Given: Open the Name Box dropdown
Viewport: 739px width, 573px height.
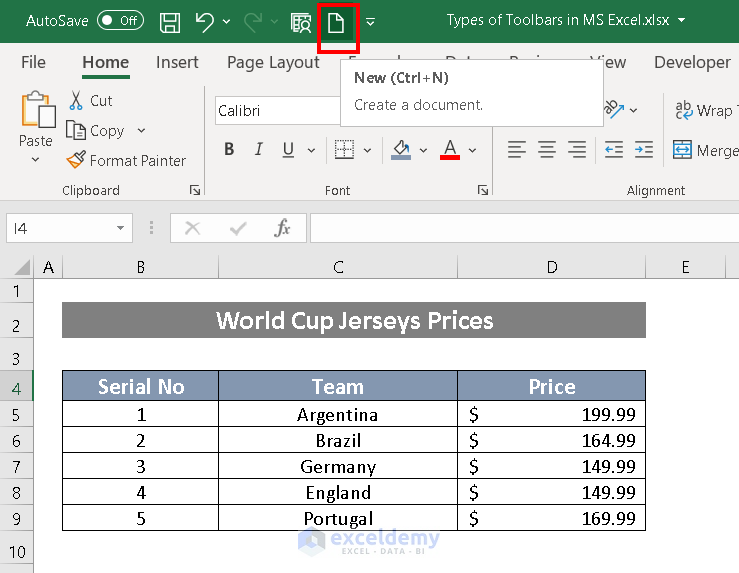Looking at the screenshot, I should click(121, 228).
